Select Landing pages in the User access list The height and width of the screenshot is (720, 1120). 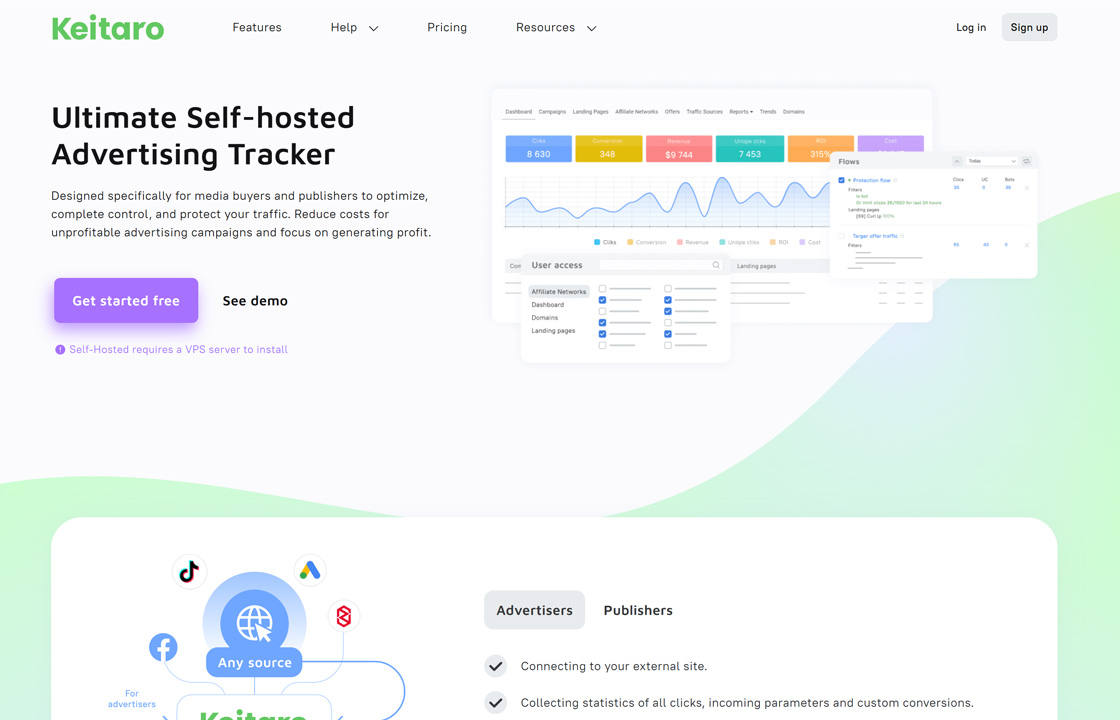[x=553, y=331]
